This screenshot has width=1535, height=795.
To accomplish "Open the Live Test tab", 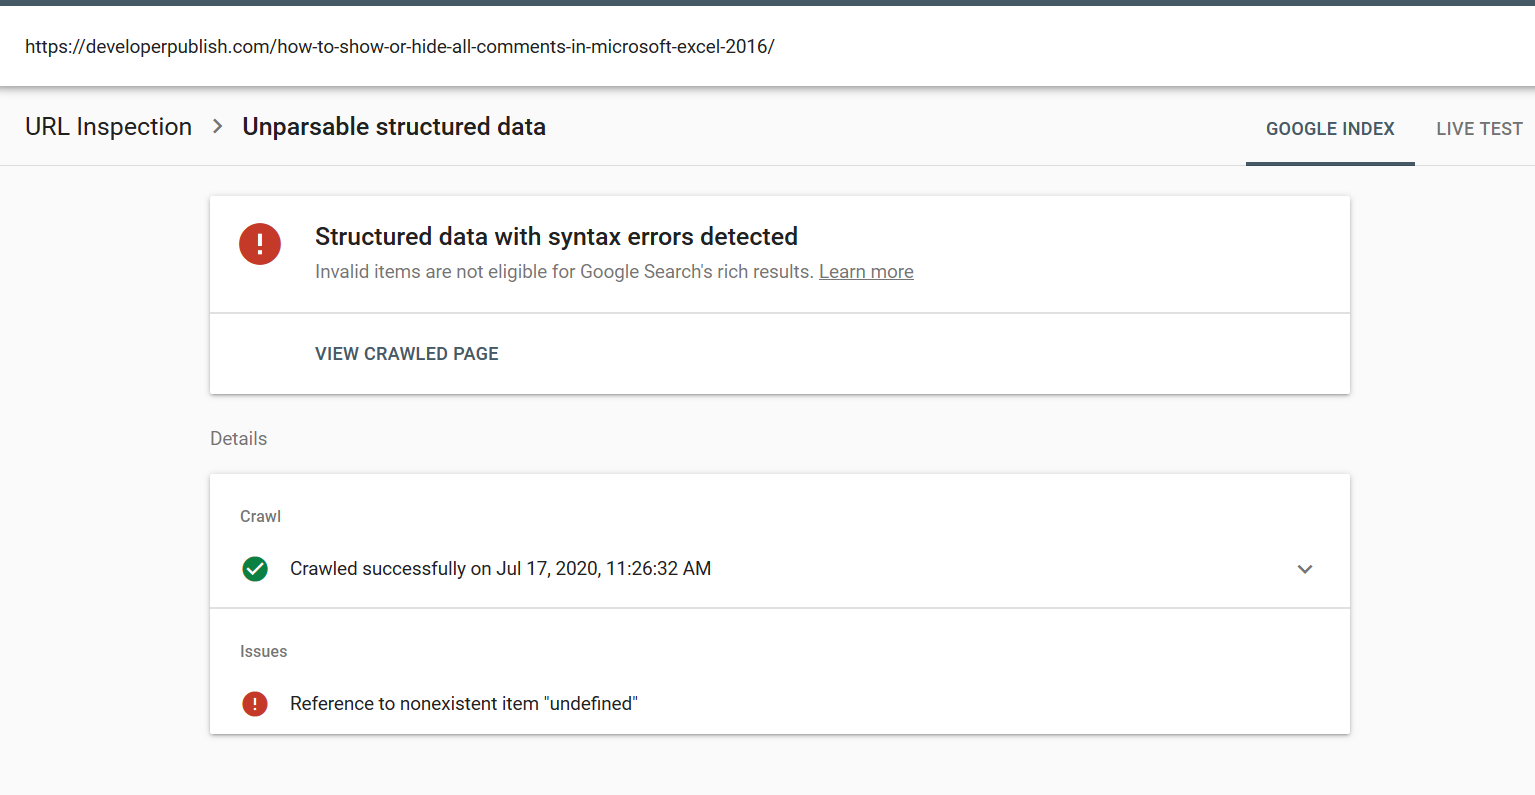I will coord(1479,129).
